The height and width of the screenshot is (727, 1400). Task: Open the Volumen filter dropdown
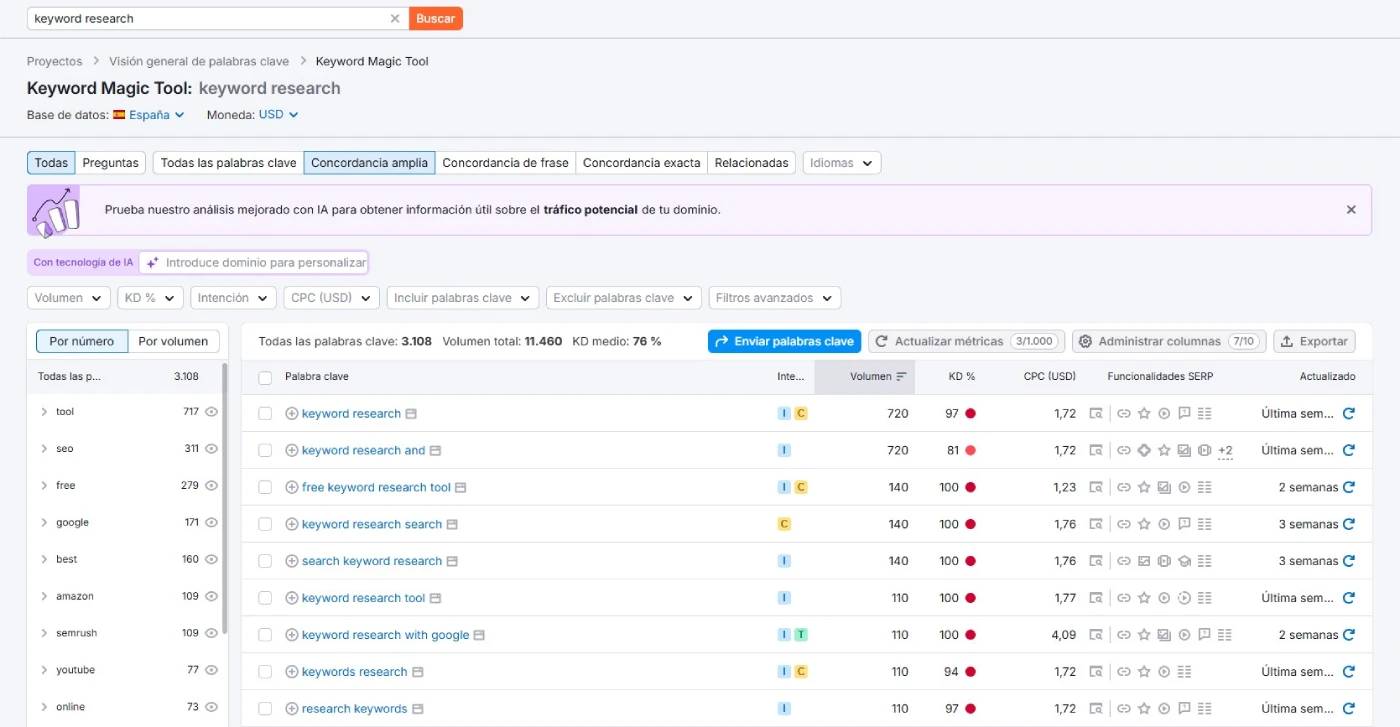pos(68,297)
